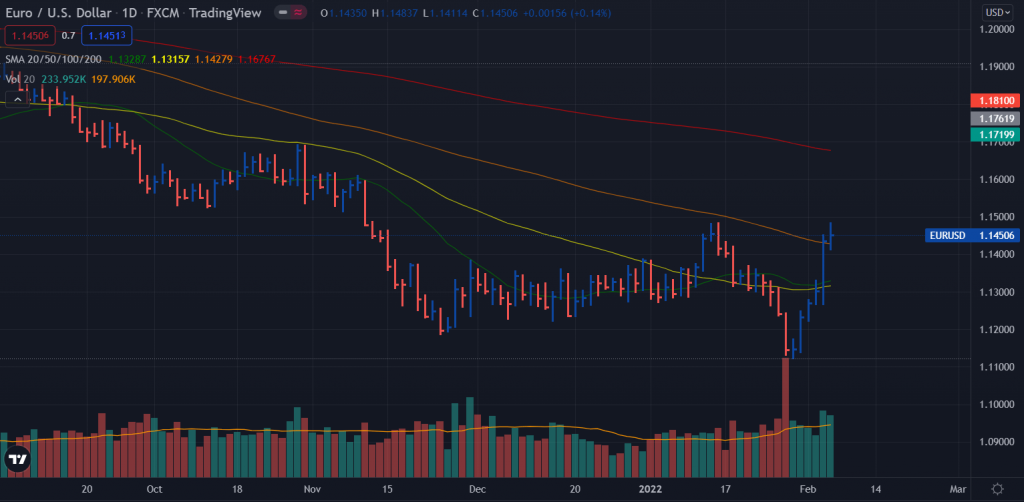The height and width of the screenshot is (502, 1024).
Task: Click the Nov label on time axis
Action: 312,488
